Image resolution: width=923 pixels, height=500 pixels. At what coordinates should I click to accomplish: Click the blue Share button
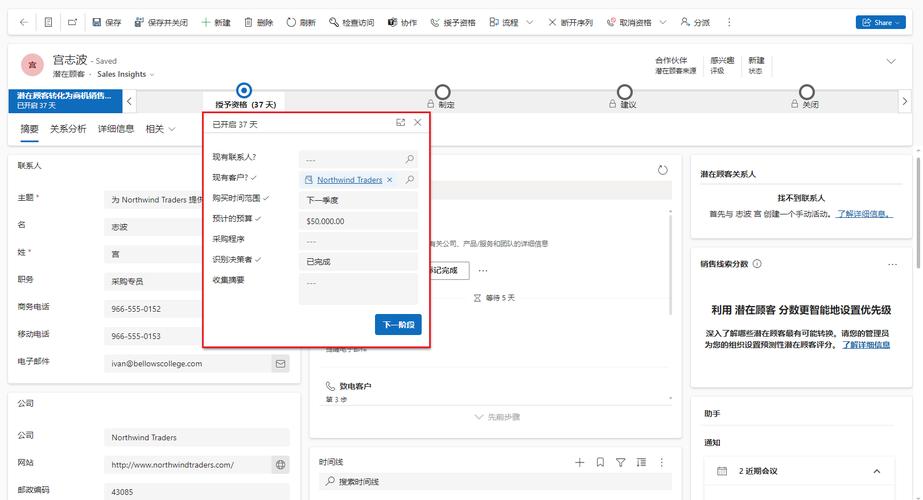(x=881, y=22)
